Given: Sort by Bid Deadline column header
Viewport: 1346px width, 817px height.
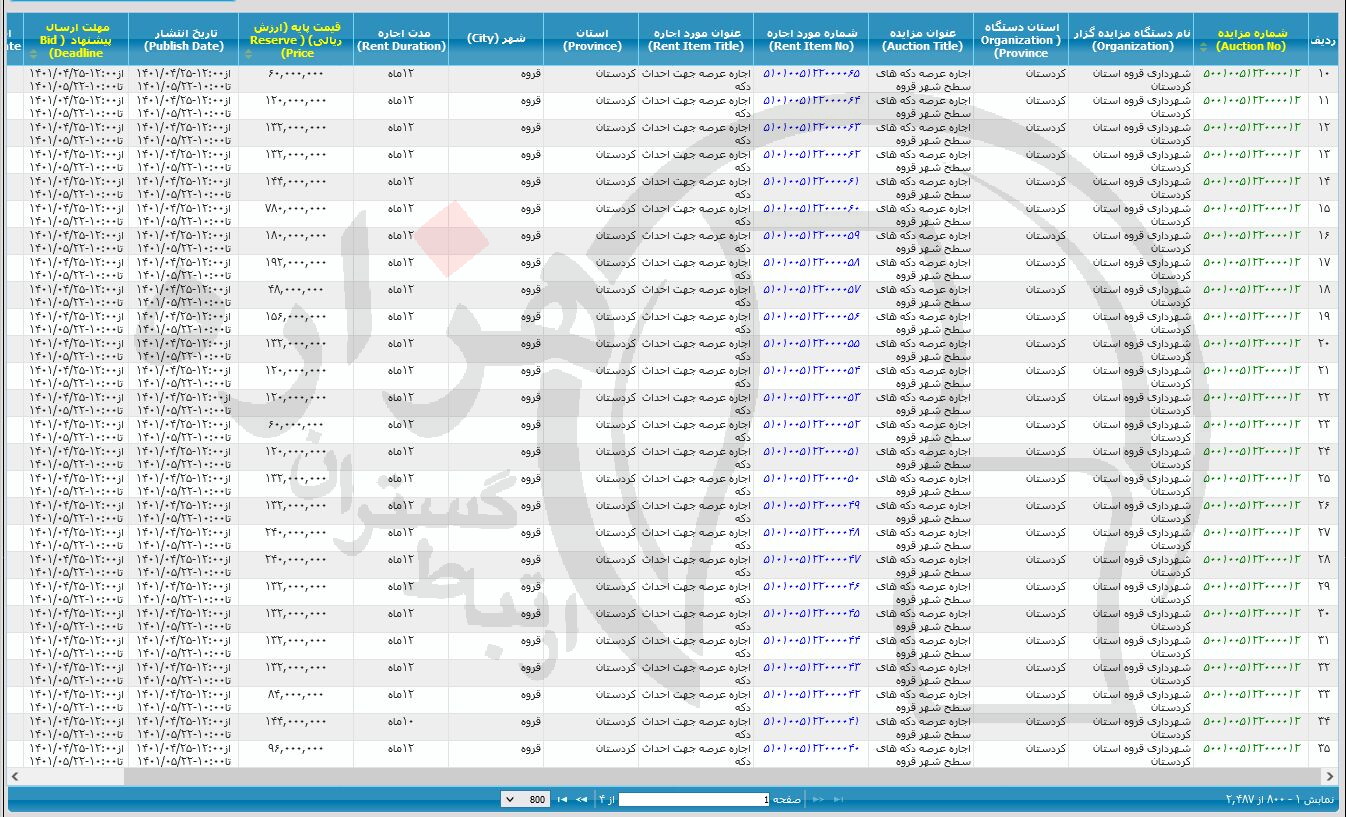Looking at the screenshot, I should (77, 39).
